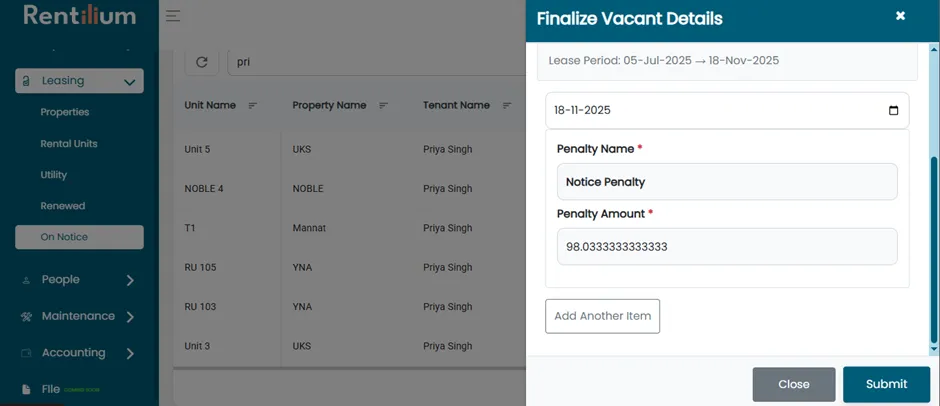This screenshot has width=940, height=406.
Task: Click the Tenant Name column sort icon
Action: pyautogui.click(x=507, y=106)
